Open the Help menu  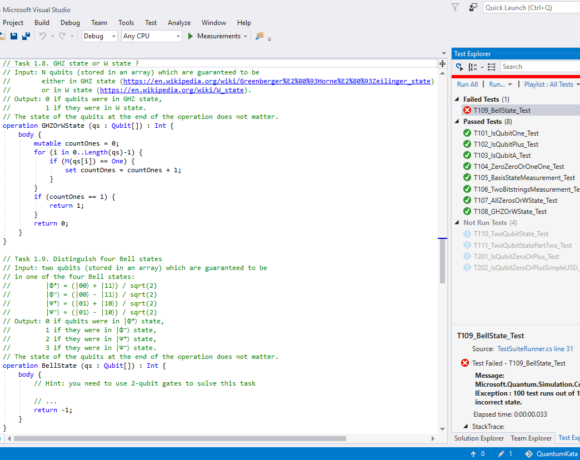pyautogui.click(x=244, y=23)
